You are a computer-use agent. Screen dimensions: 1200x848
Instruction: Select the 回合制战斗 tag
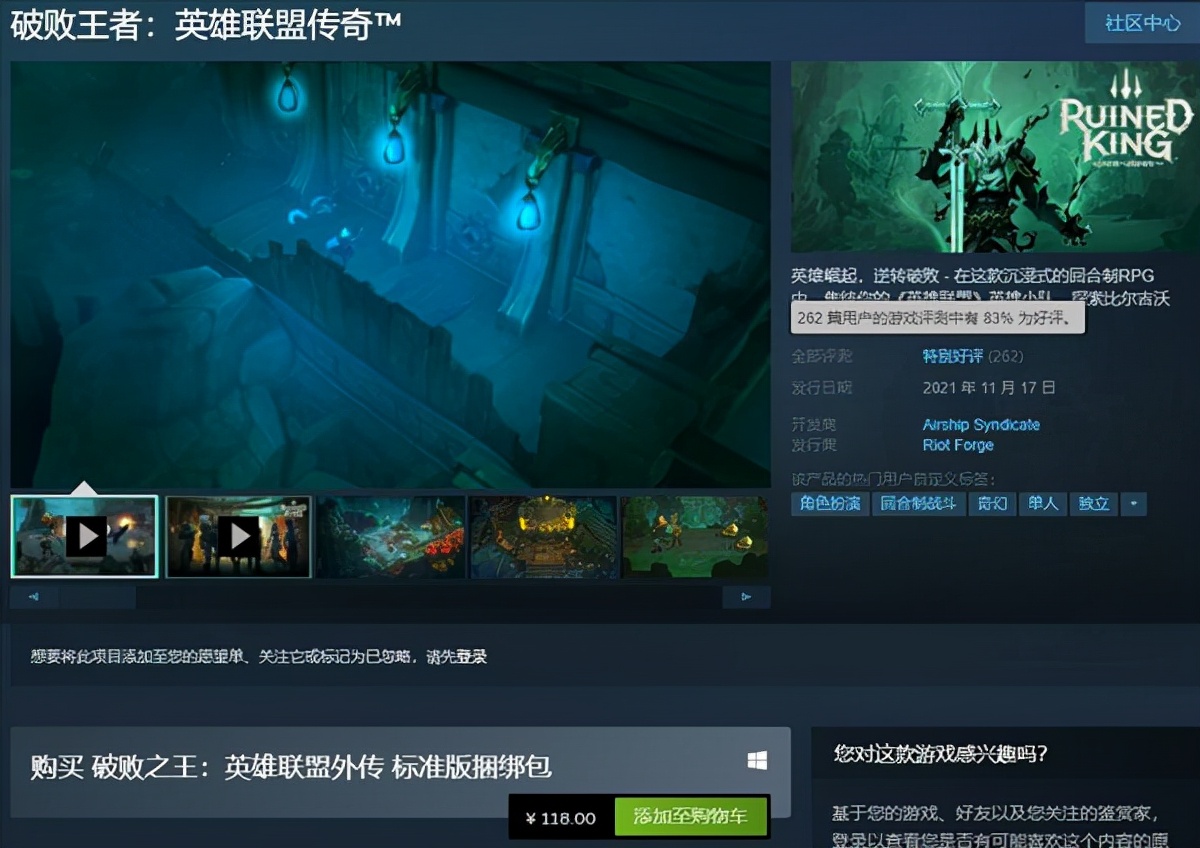tap(919, 504)
